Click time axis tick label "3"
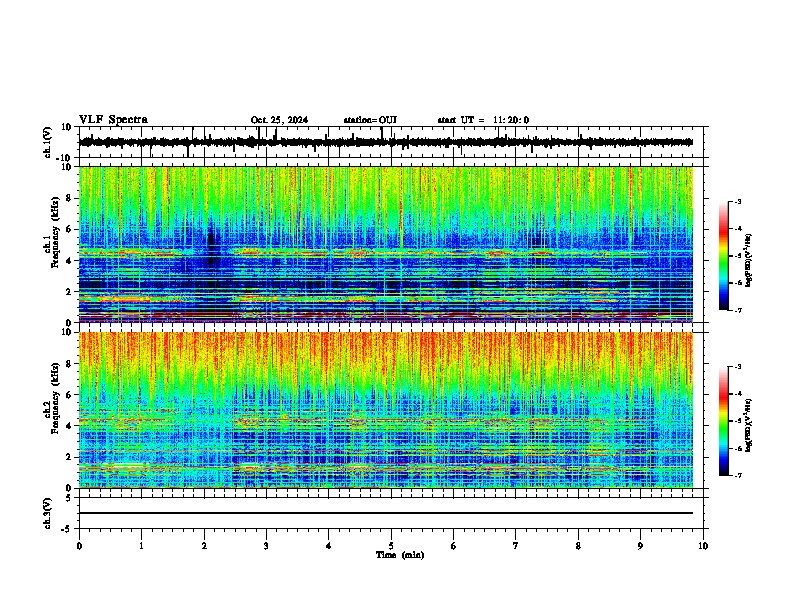The image size is (792, 612). (x=266, y=546)
